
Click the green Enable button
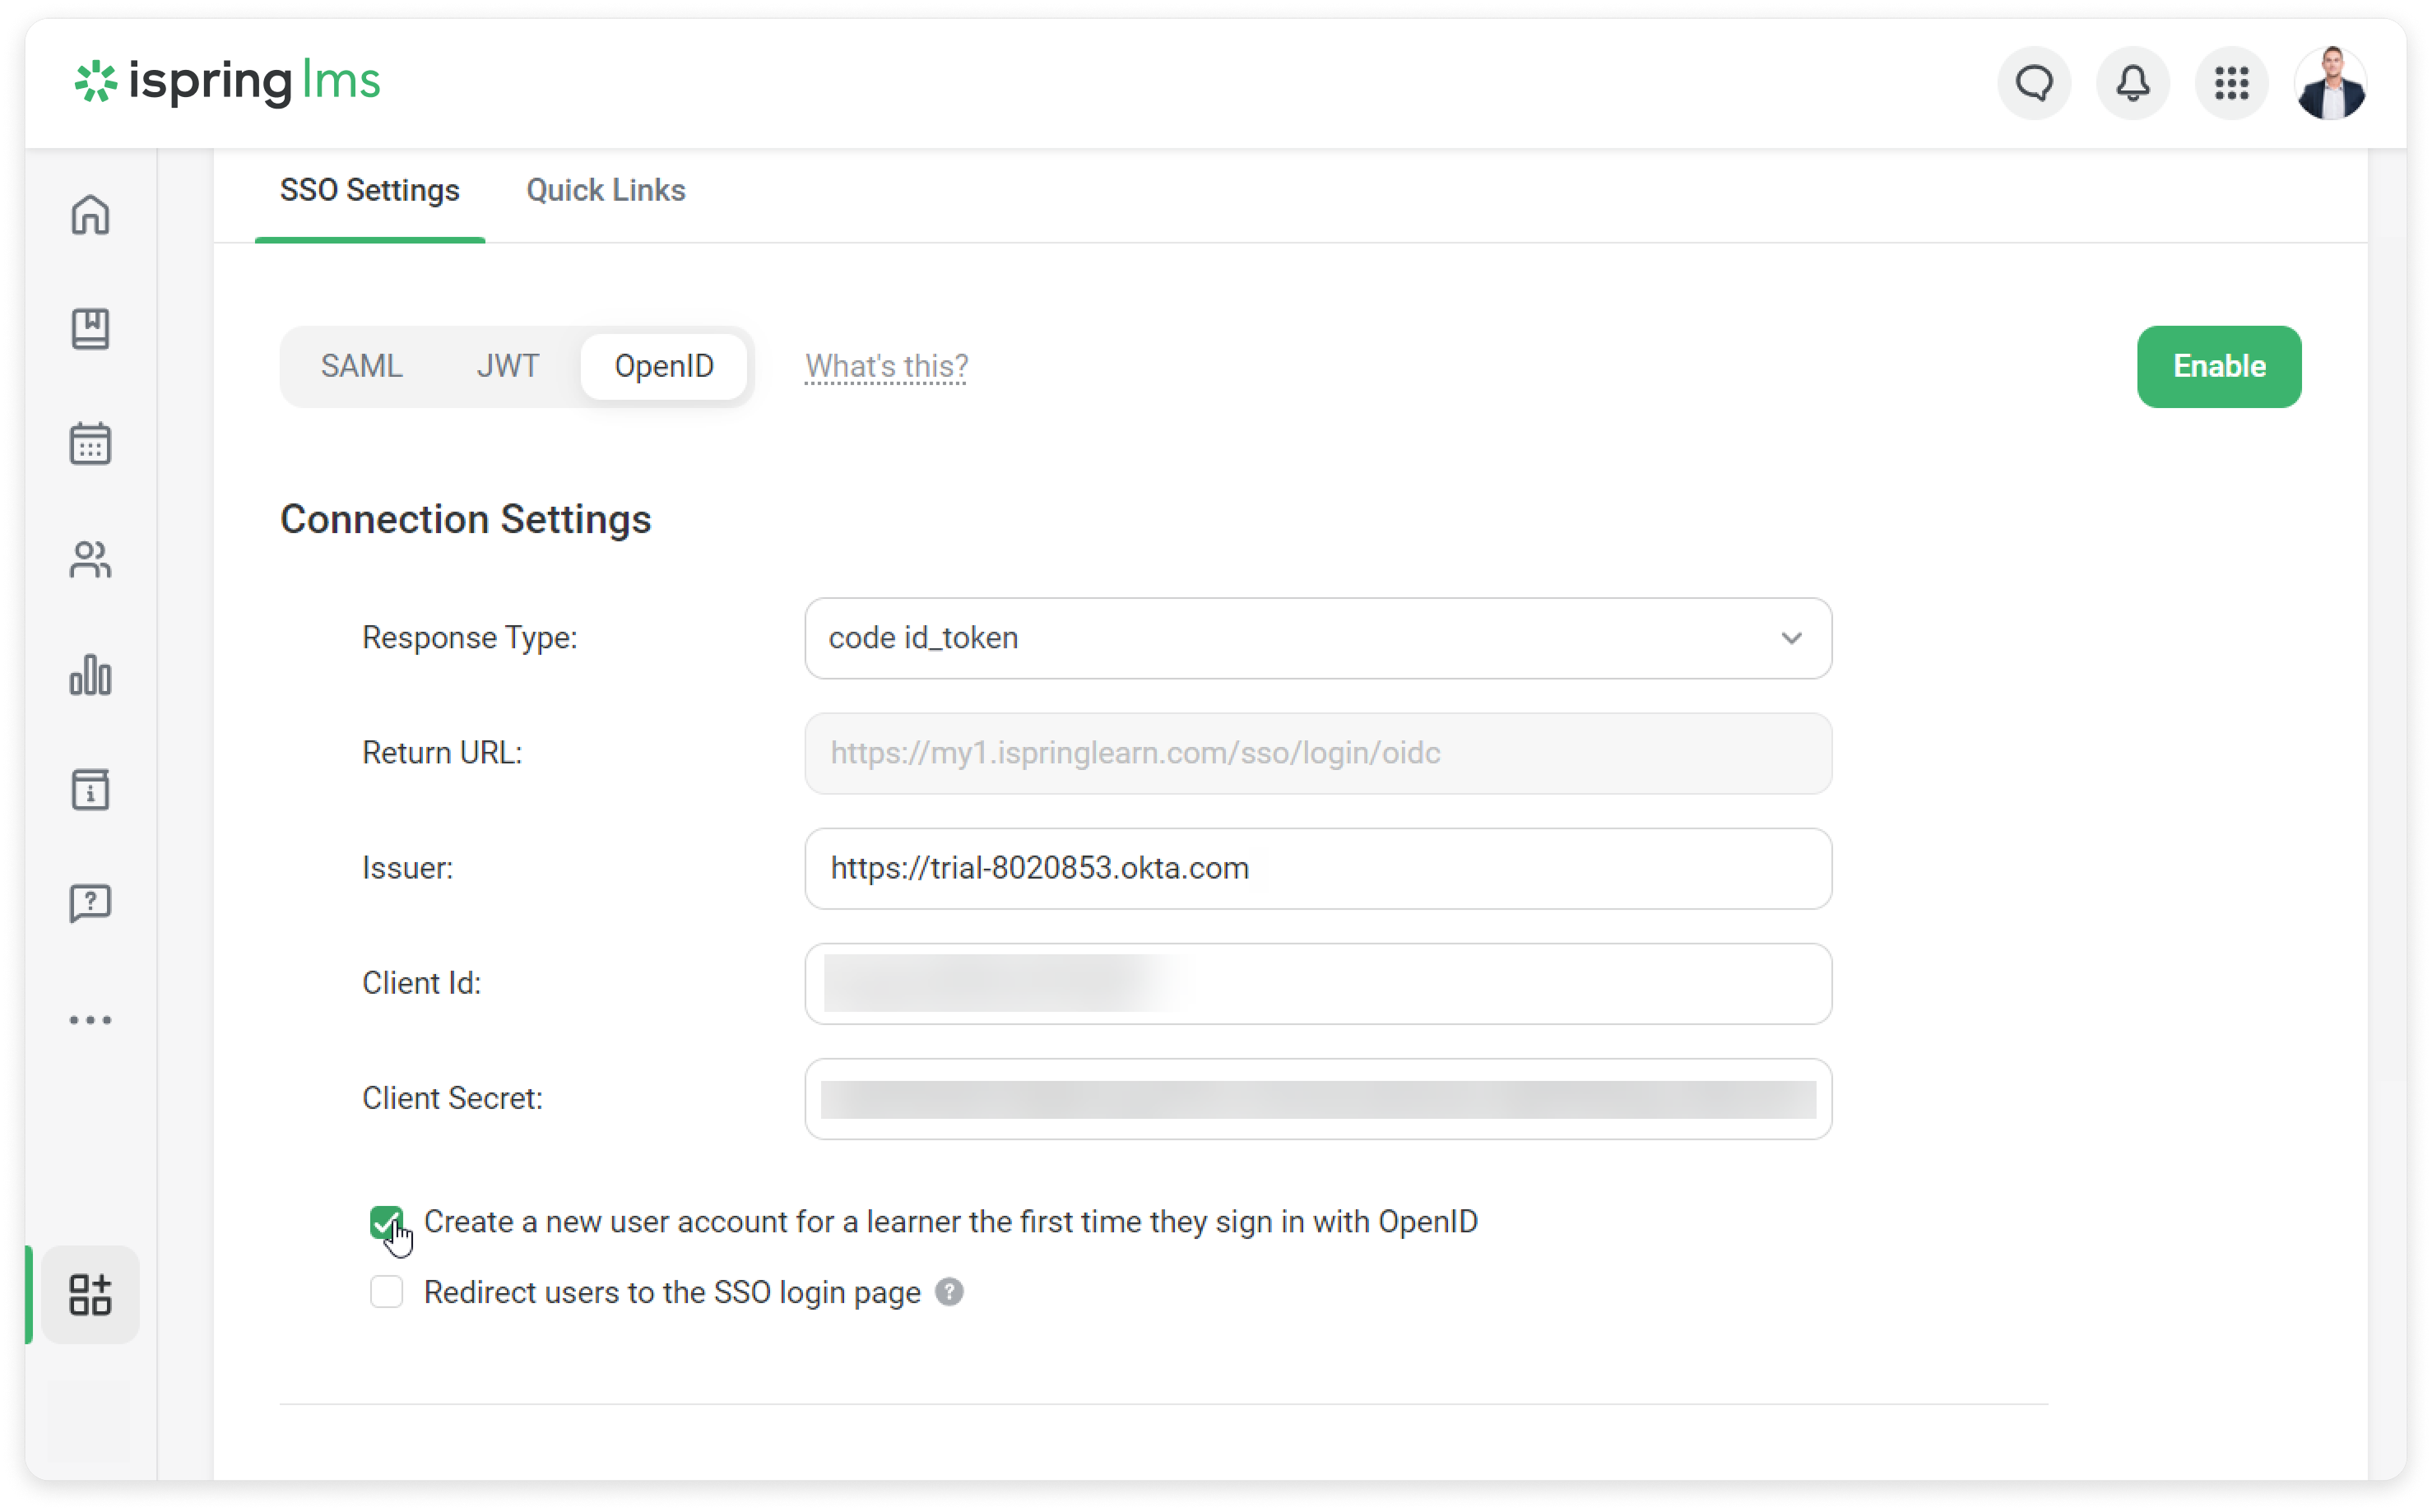pyautogui.click(x=2218, y=366)
